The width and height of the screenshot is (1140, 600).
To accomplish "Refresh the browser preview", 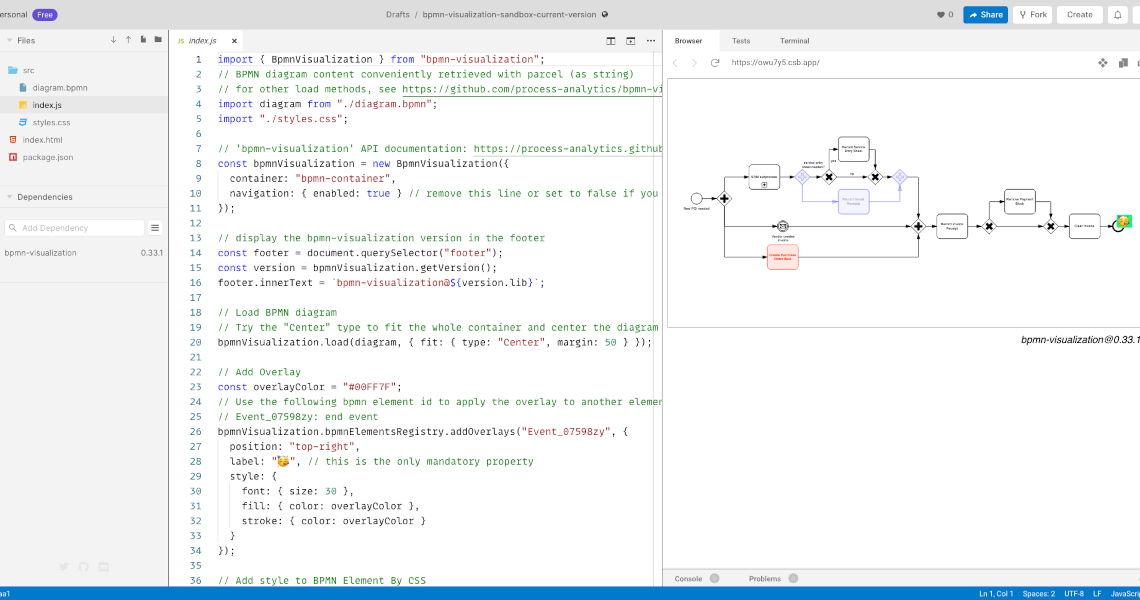I will coord(714,62).
